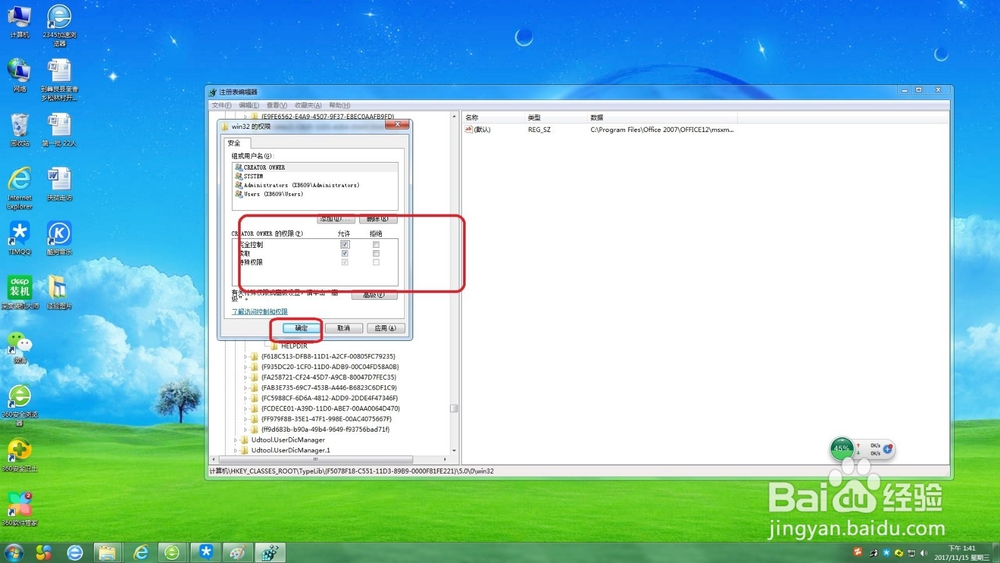Toggle Deny checkbox for 读取

(376, 253)
